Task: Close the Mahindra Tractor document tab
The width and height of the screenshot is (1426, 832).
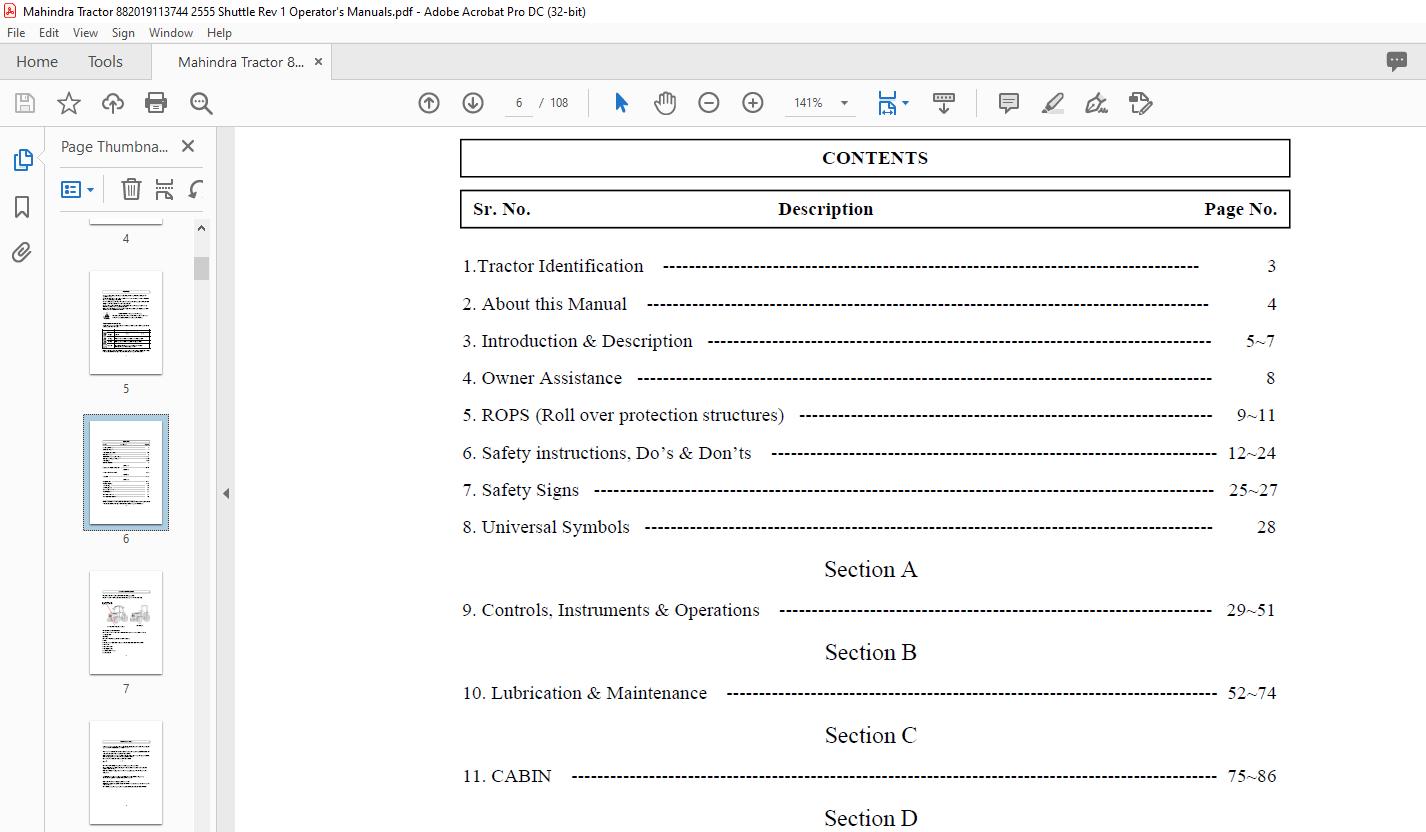Action: pyautogui.click(x=319, y=62)
